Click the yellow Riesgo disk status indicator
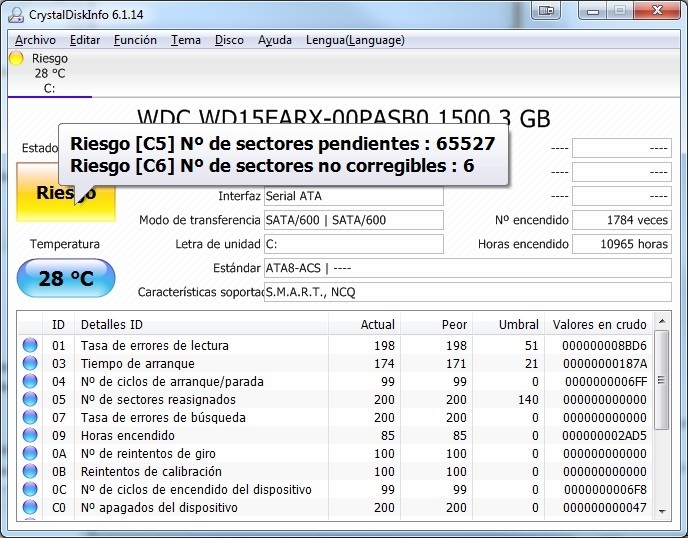Image resolution: width=688 pixels, height=538 pixels. point(16,58)
